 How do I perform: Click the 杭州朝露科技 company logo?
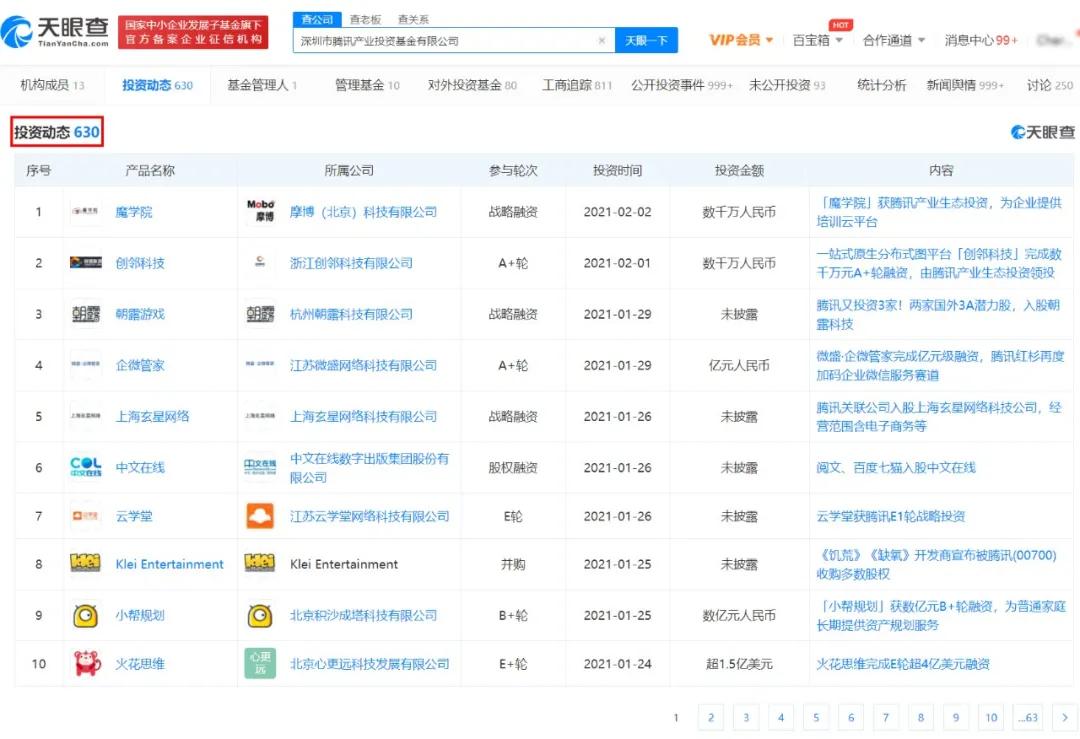click(260, 314)
